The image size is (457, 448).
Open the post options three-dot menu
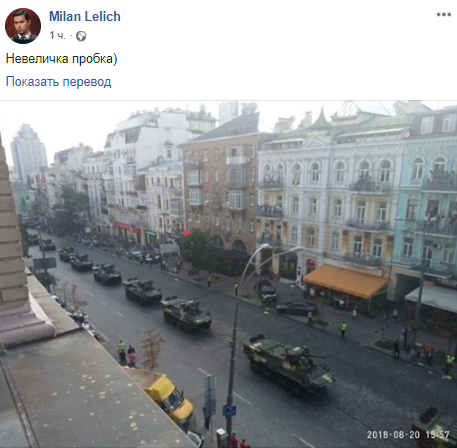444,15
